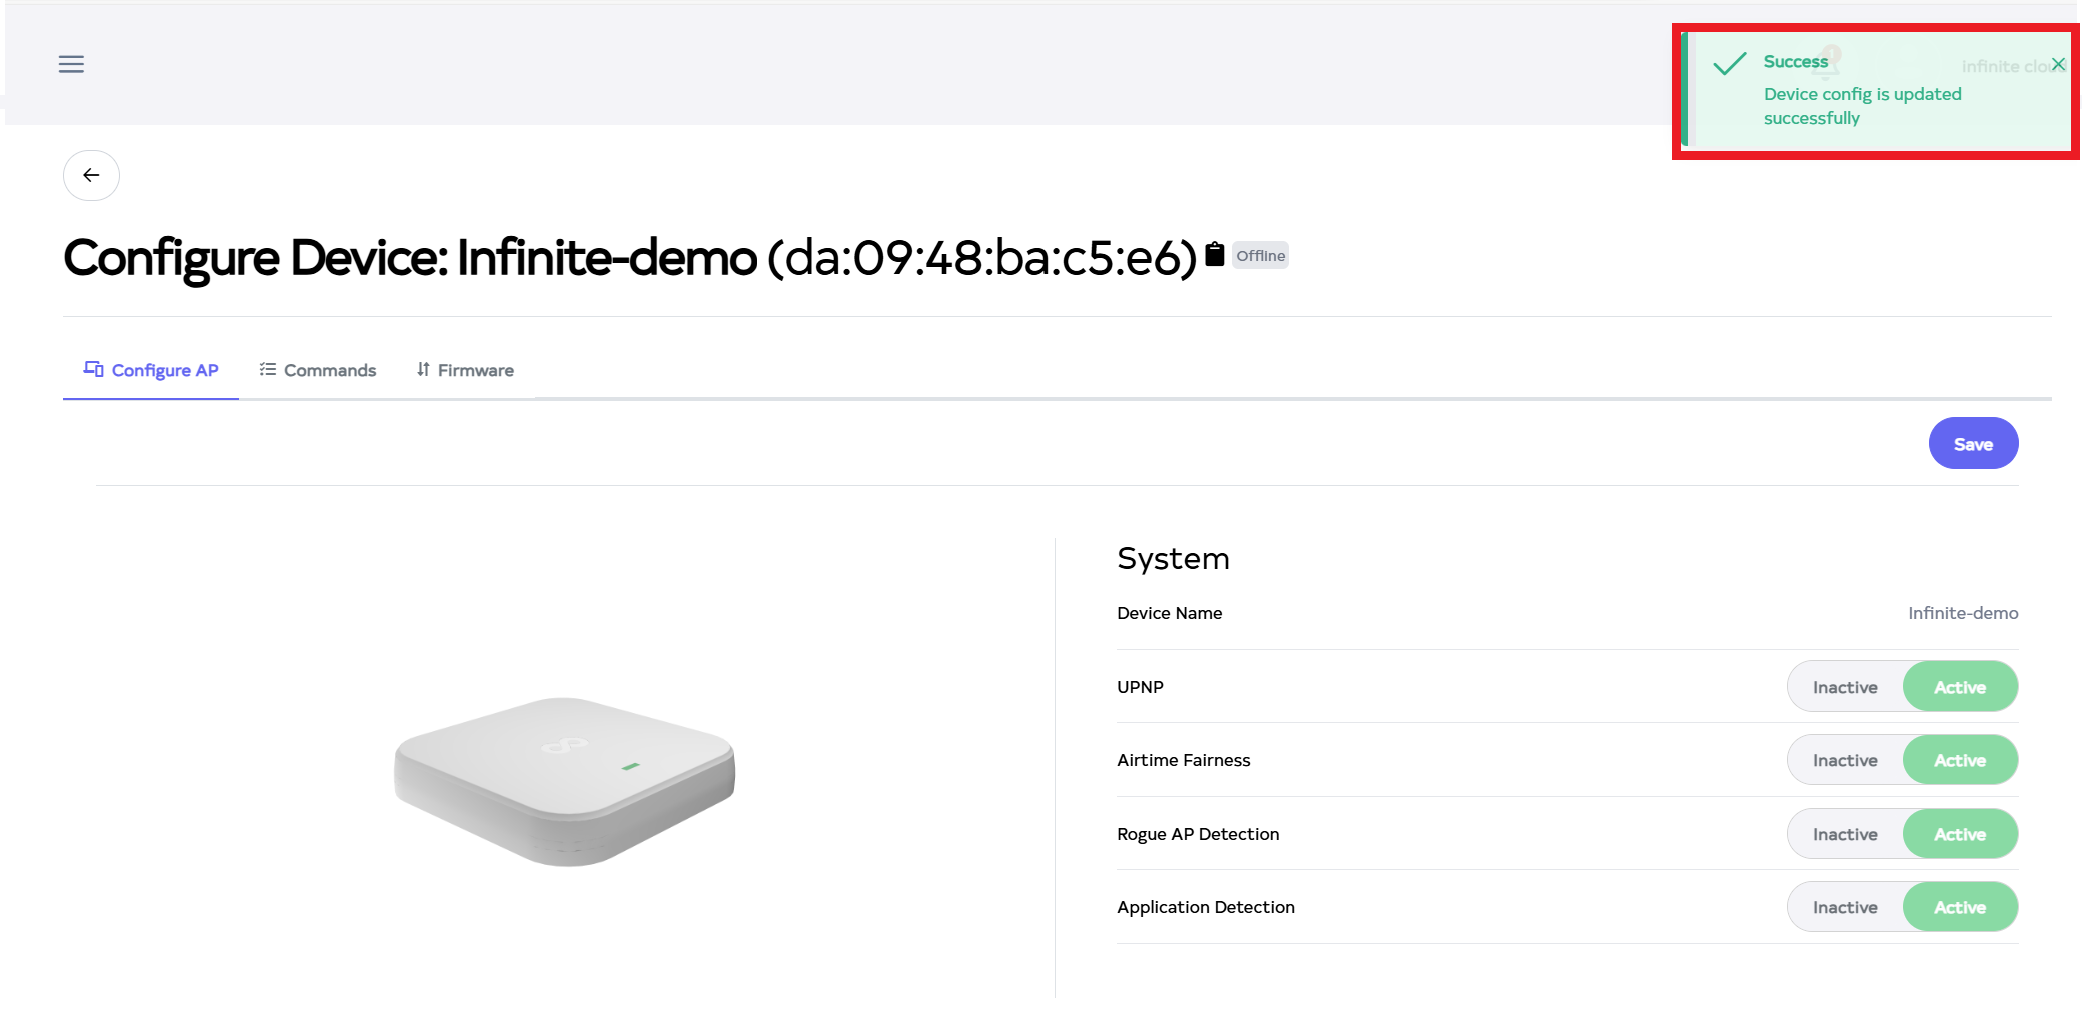Set Rogue AP Detection to Inactive
The width and height of the screenshot is (2082, 1028).
point(1845,834)
